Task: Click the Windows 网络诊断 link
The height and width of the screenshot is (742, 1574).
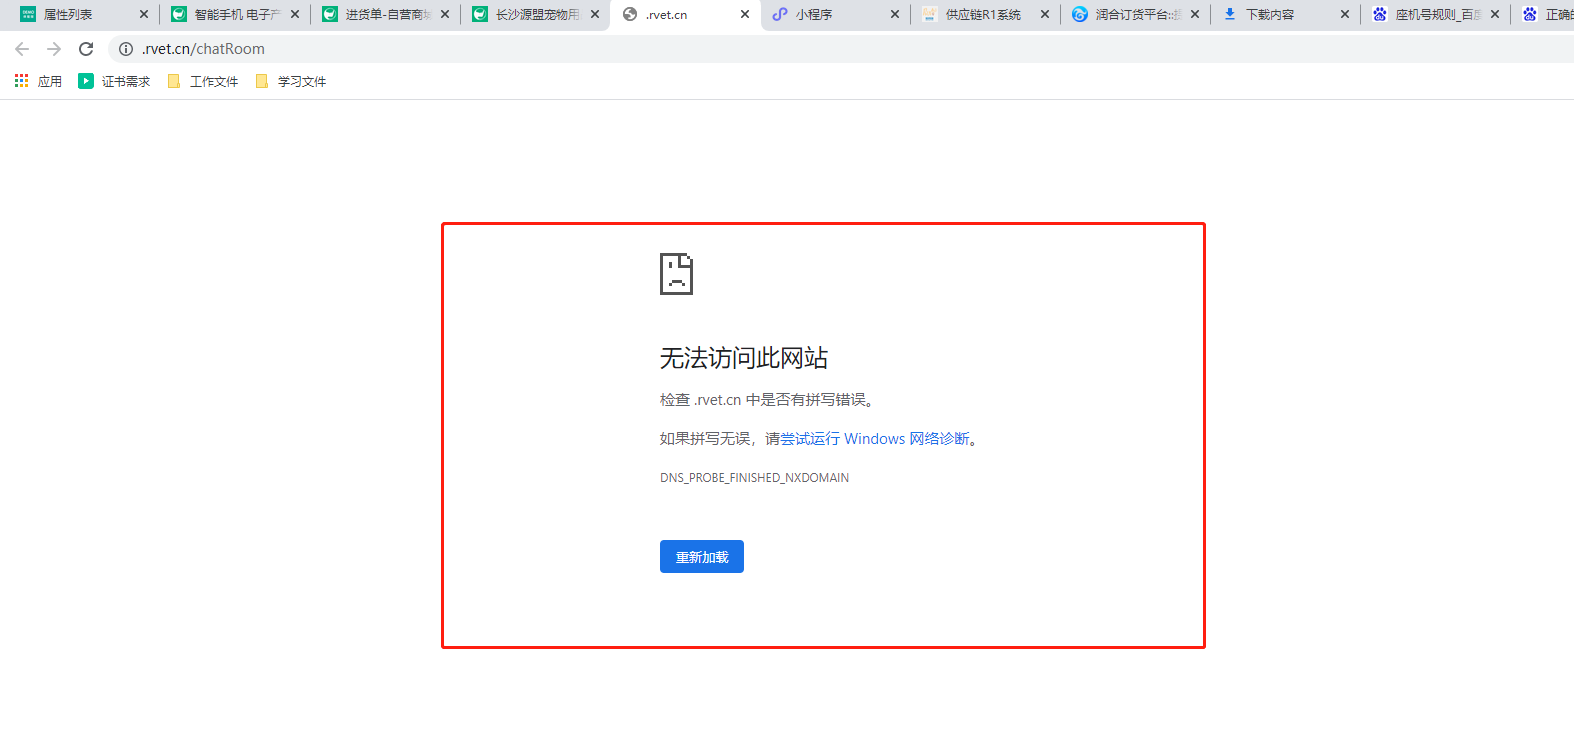Action: [875, 439]
